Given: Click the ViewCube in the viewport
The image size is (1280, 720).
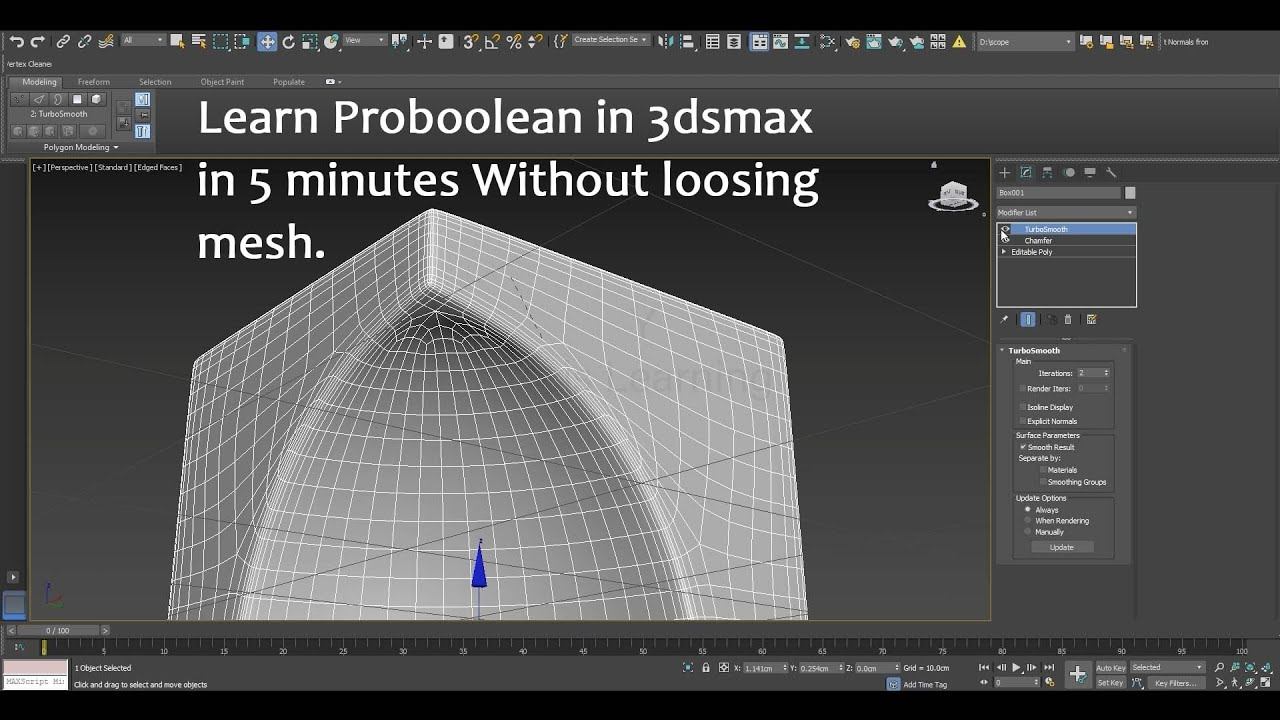Looking at the screenshot, I should tap(954, 195).
